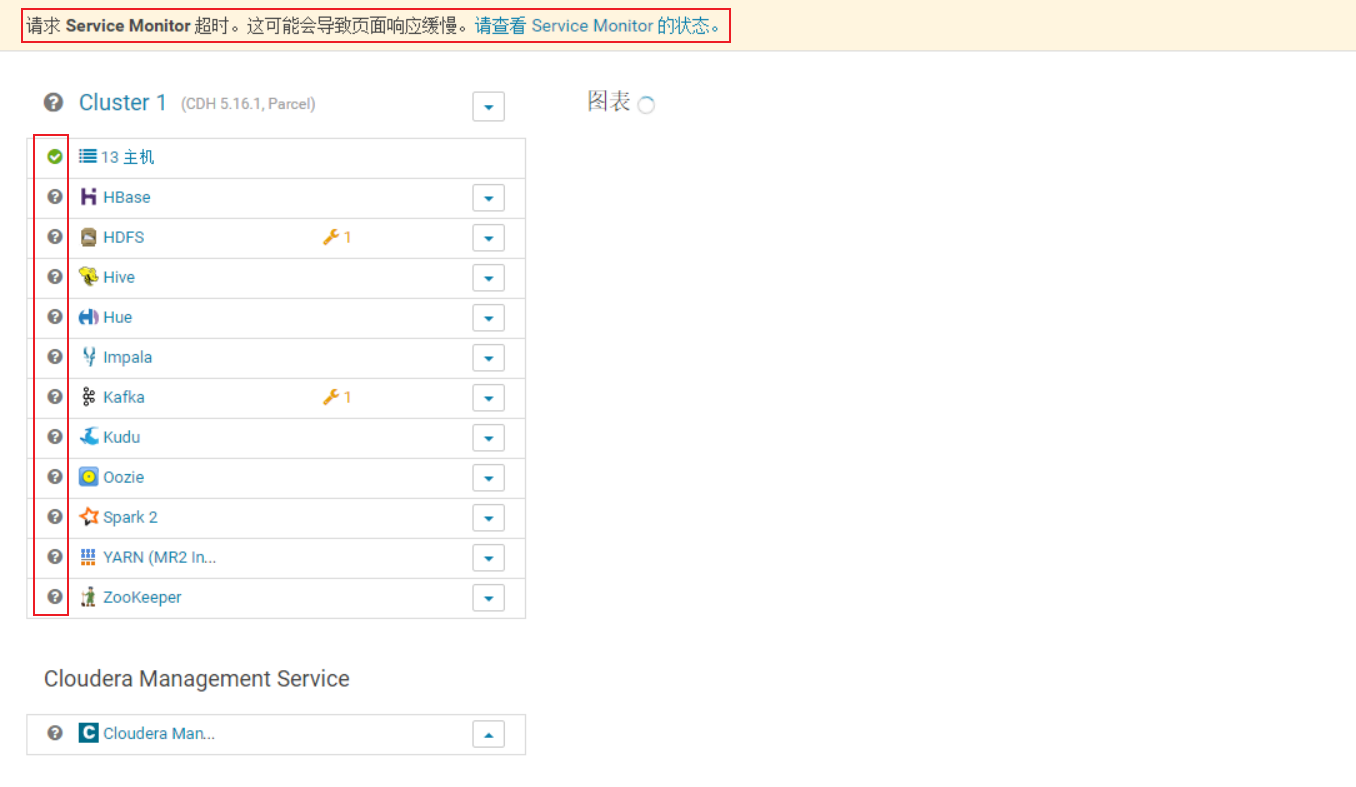Click the ZooKeeper unknown status icon
Screen dimensions: 1356x787
(x=55, y=597)
